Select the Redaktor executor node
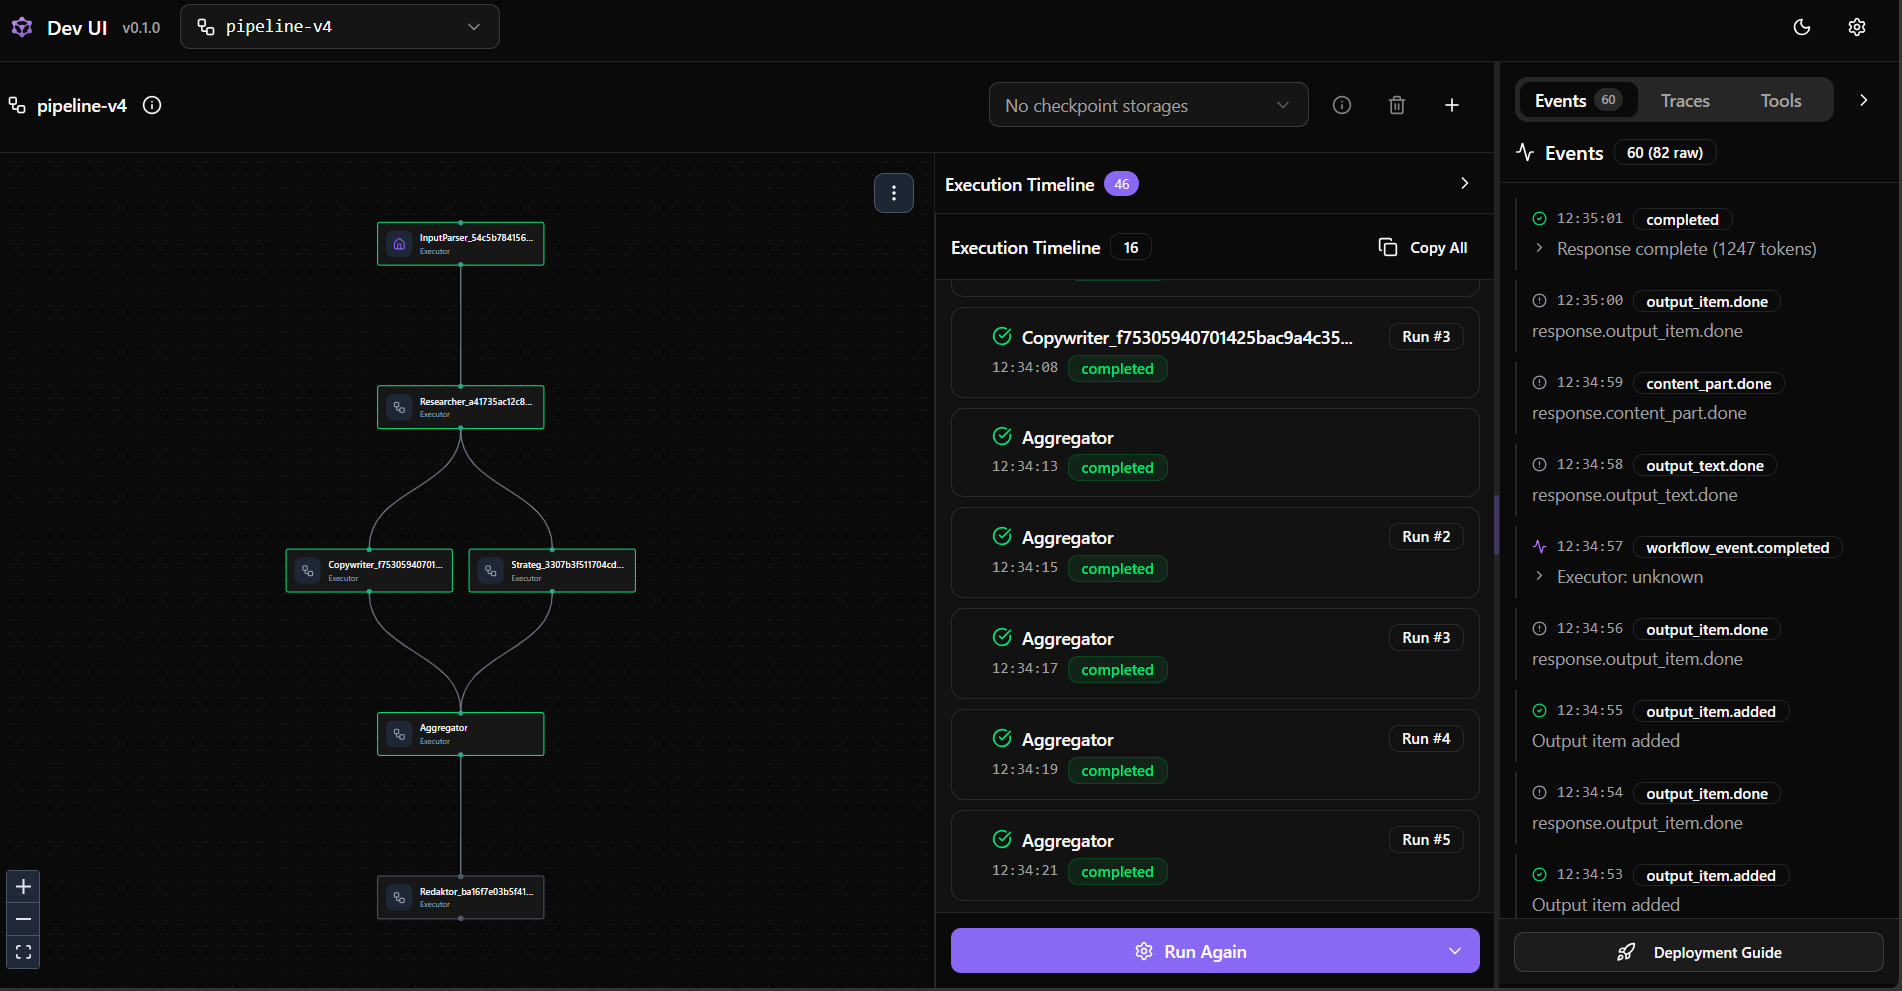Image resolution: width=1902 pixels, height=991 pixels. 460,897
